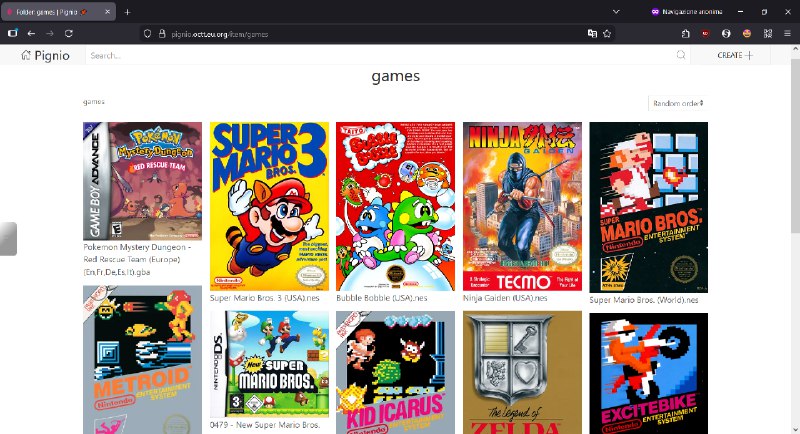Click the shield tracking protection icon
Screen dimensions: 800x434
tap(147, 33)
